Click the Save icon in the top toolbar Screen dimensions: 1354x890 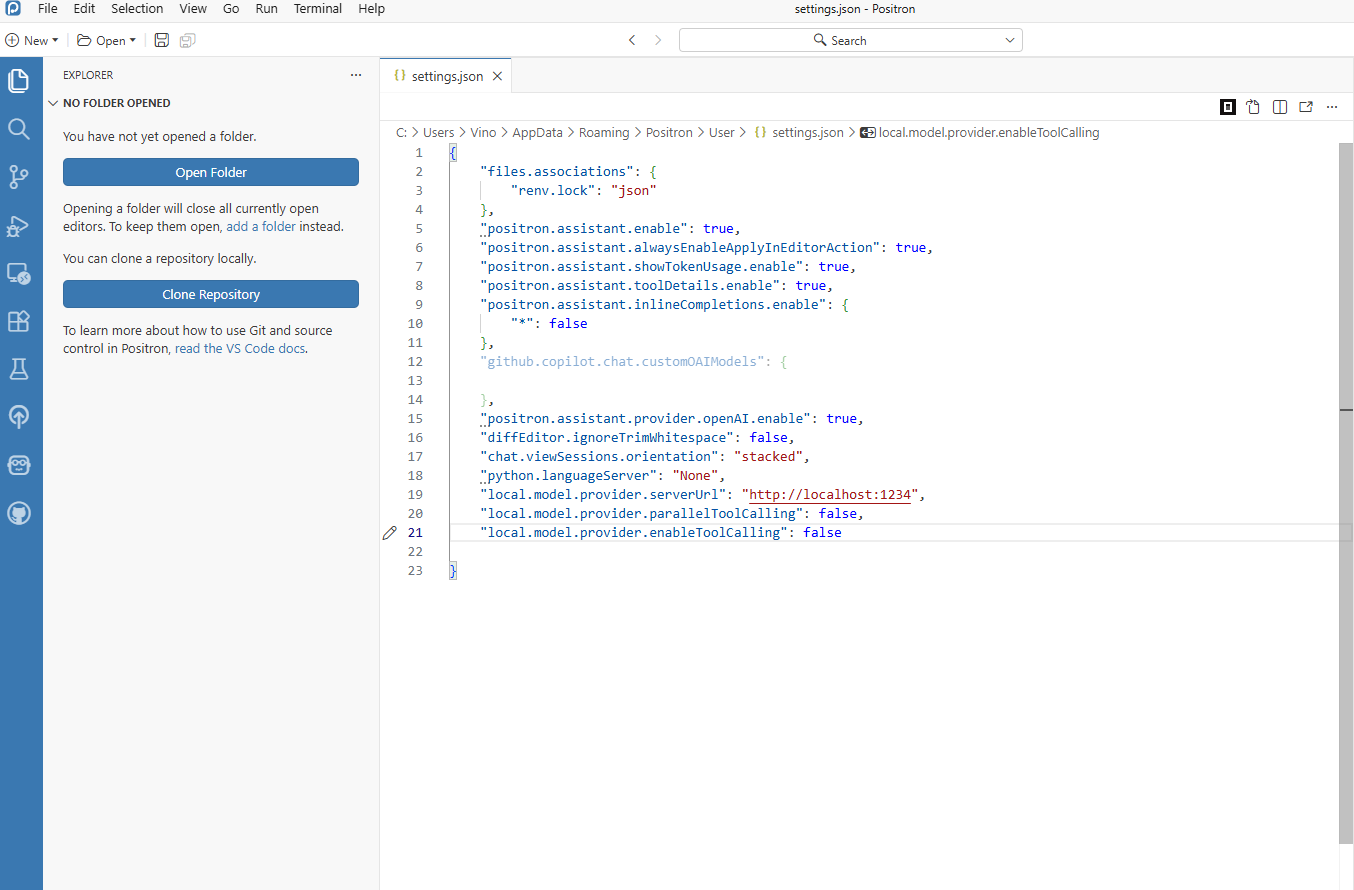pos(161,40)
